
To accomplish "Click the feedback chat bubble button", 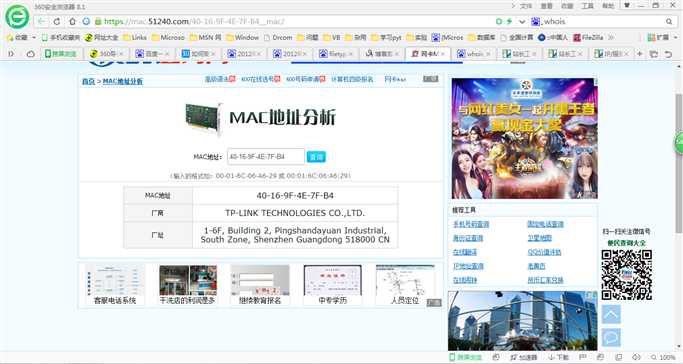I will [x=611, y=337].
